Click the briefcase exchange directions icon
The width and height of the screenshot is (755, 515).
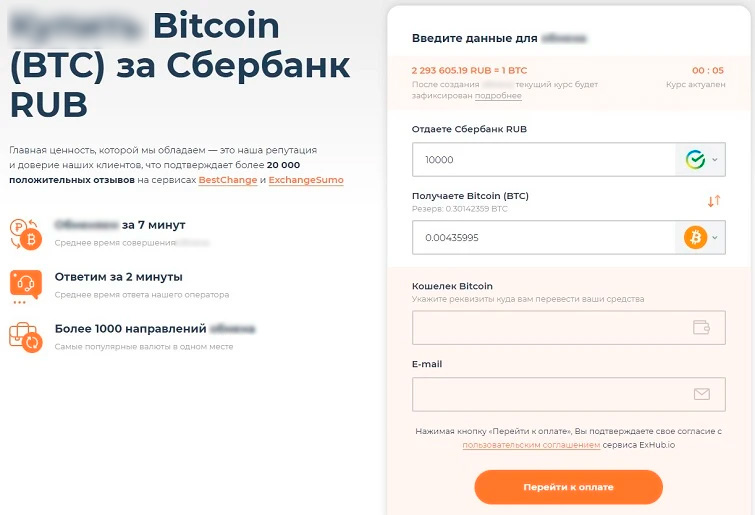click(25, 335)
